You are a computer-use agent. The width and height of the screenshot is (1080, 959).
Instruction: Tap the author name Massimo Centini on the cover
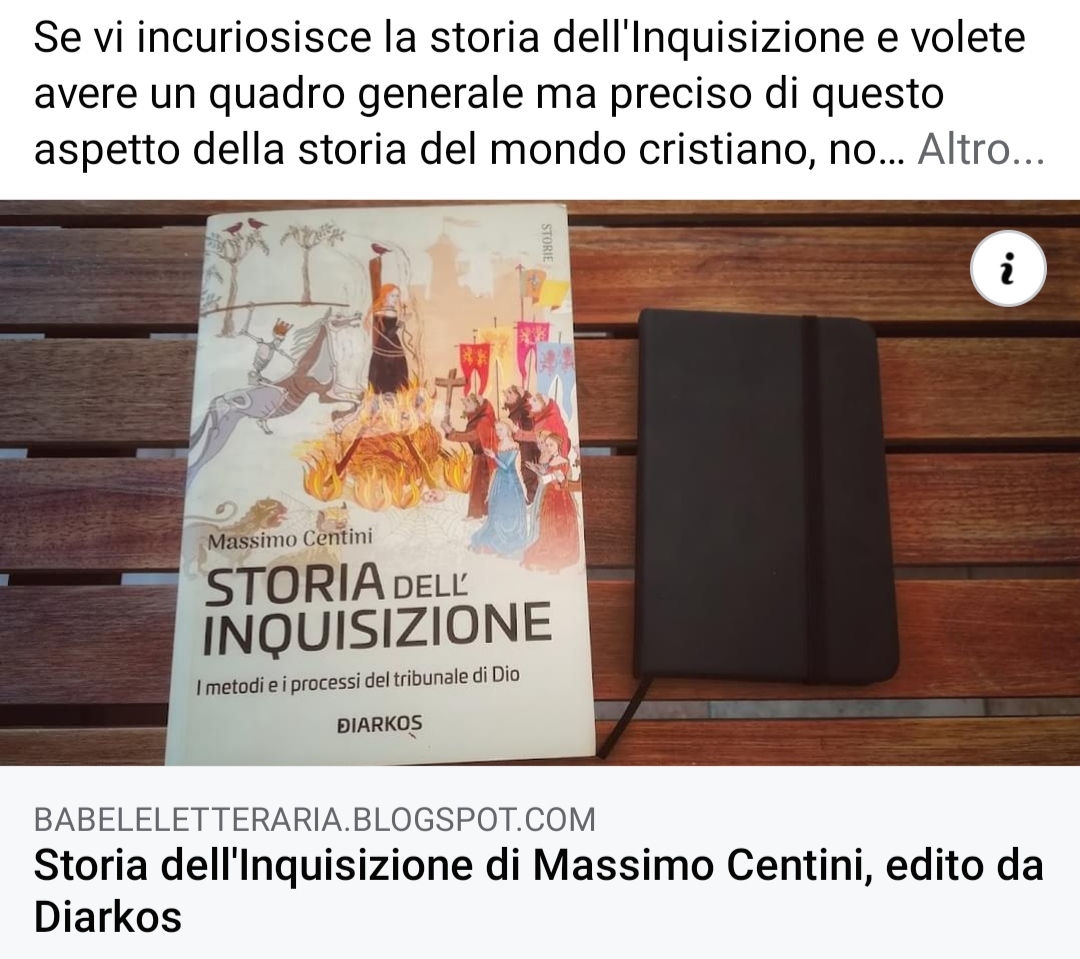tap(290, 539)
